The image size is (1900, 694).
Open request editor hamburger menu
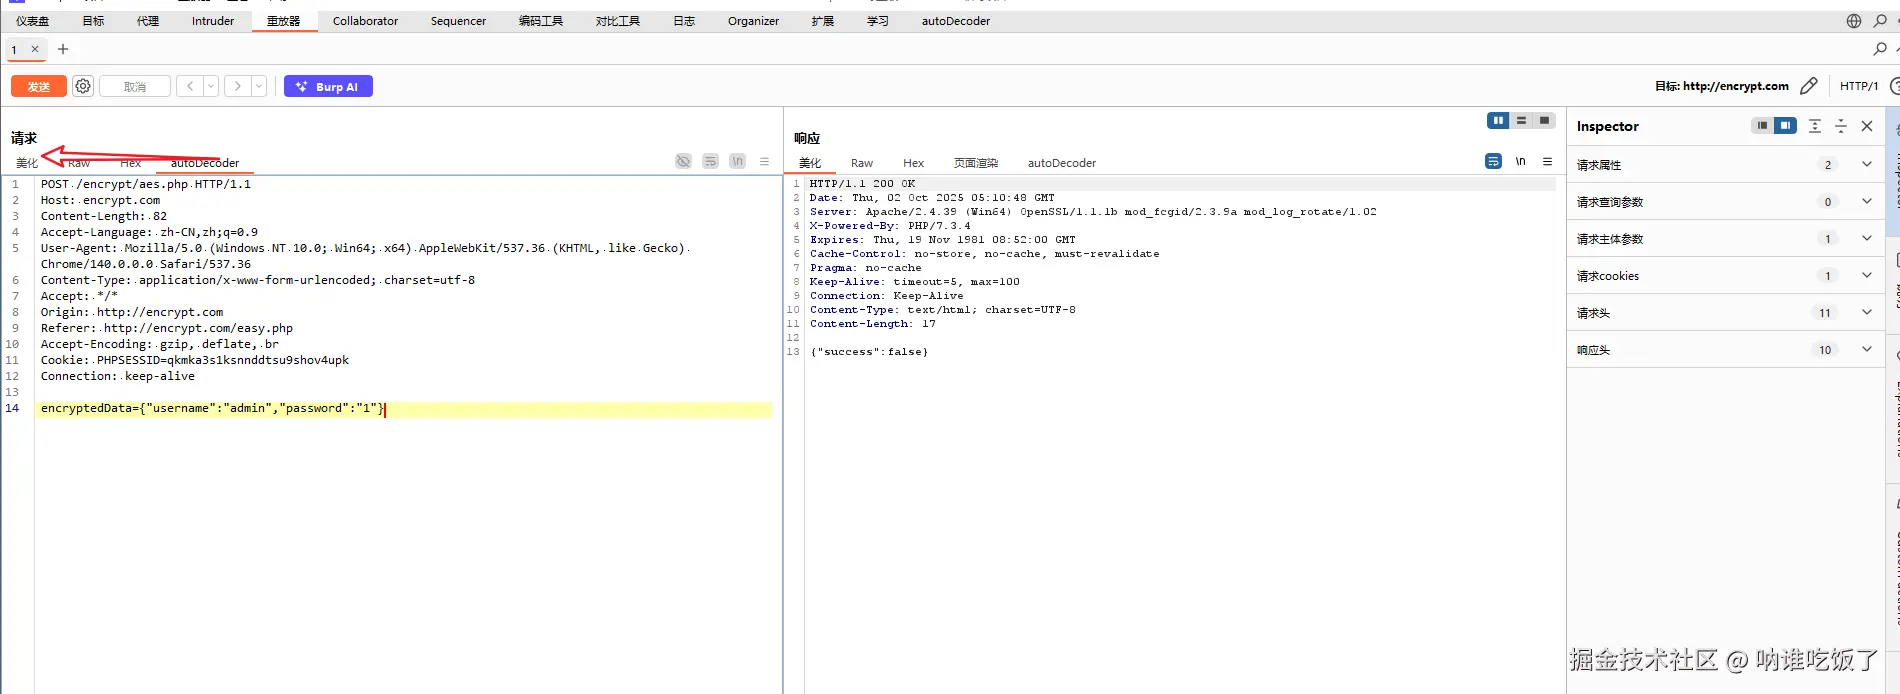tap(764, 161)
